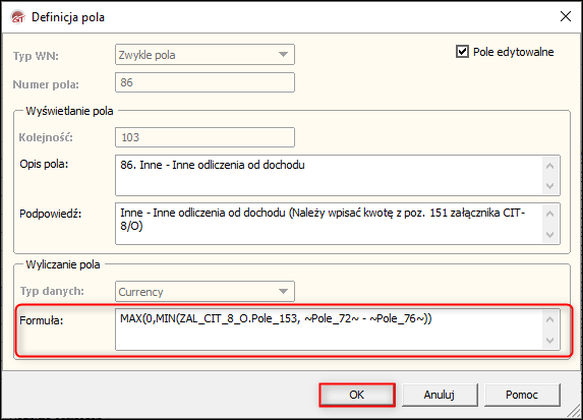Screen dimensions: 583x420
Task: Click the CIT application icon in title bar
Action: coord(18,17)
